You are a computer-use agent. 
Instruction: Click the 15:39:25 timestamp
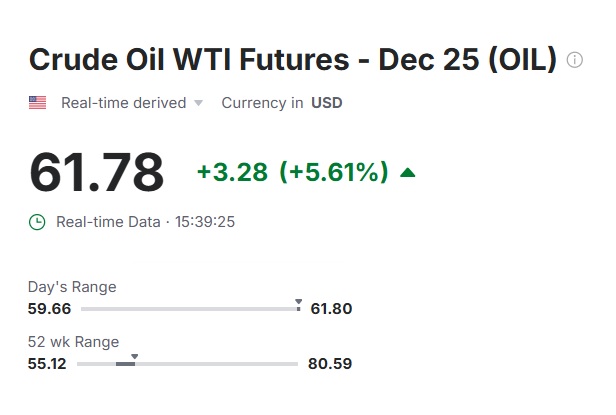click(x=204, y=221)
